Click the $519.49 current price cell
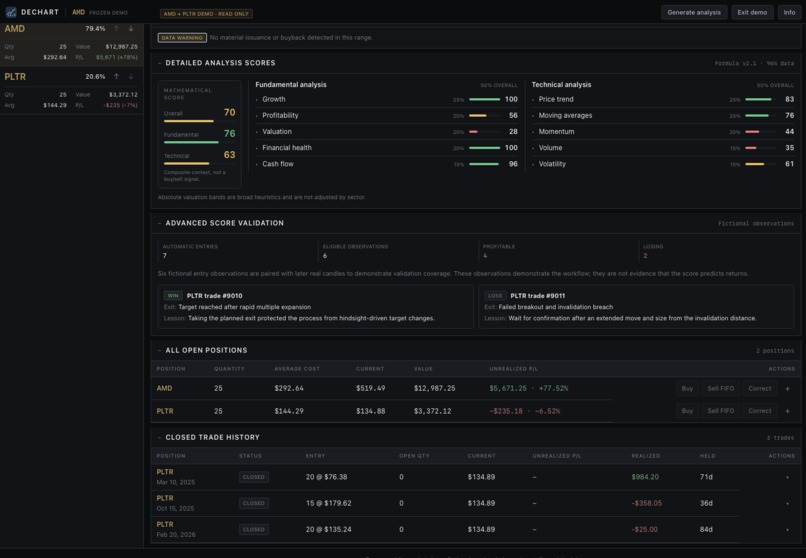 [x=371, y=388]
